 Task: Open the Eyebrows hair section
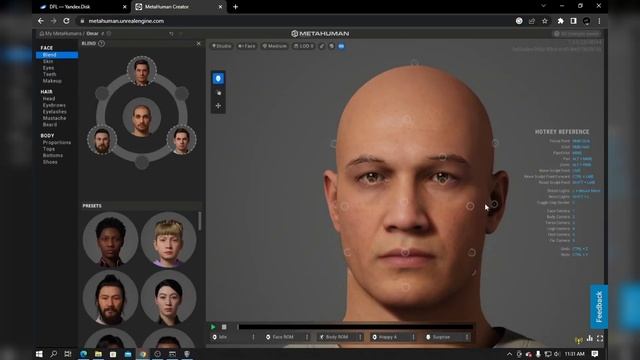click(x=54, y=105)
